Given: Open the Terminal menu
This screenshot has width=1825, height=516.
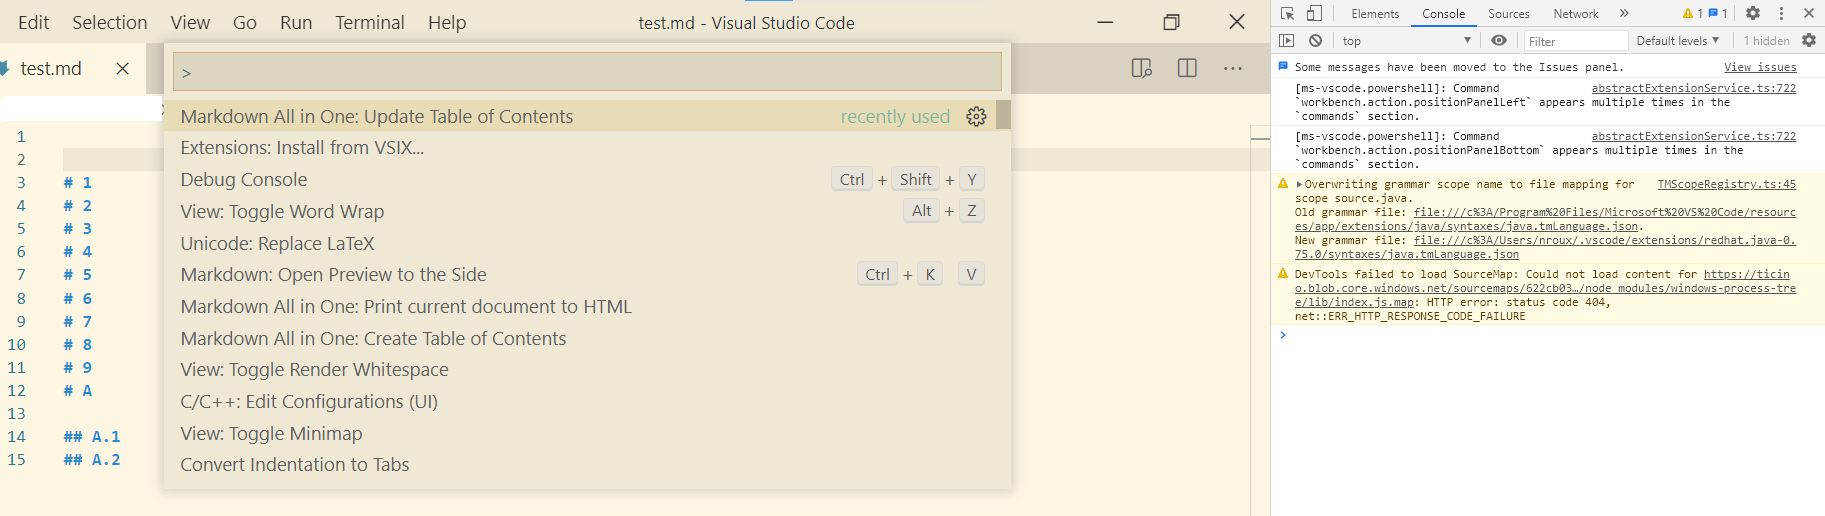Looking at the screenshot, I should (370, 22).
